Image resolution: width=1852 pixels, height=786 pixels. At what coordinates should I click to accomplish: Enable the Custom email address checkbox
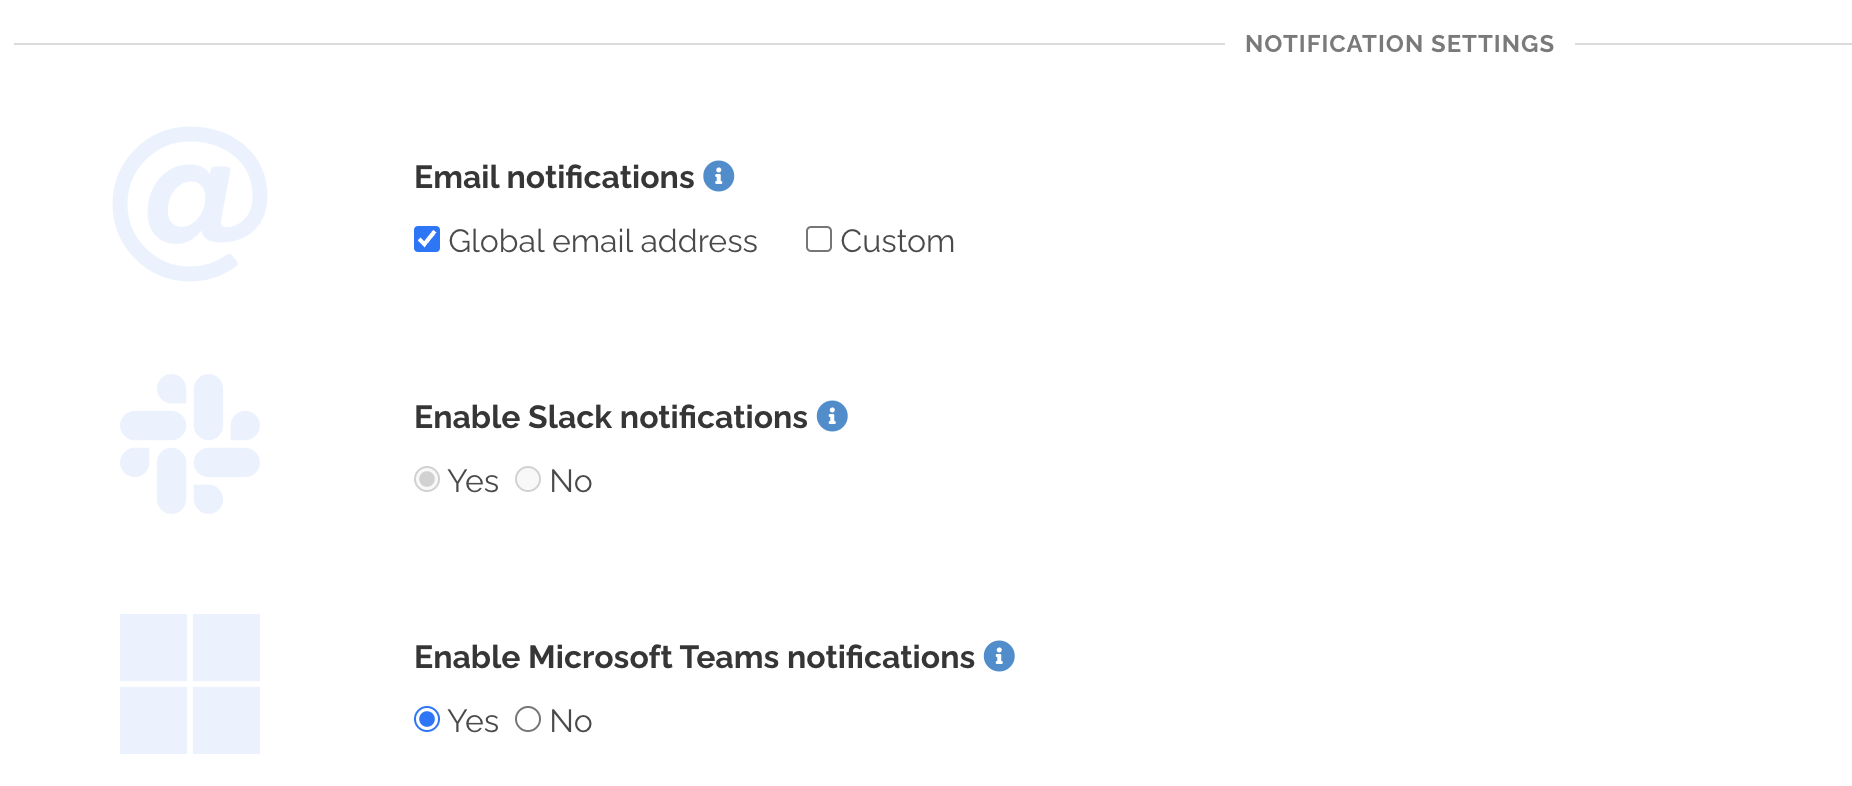pos(818,239)
